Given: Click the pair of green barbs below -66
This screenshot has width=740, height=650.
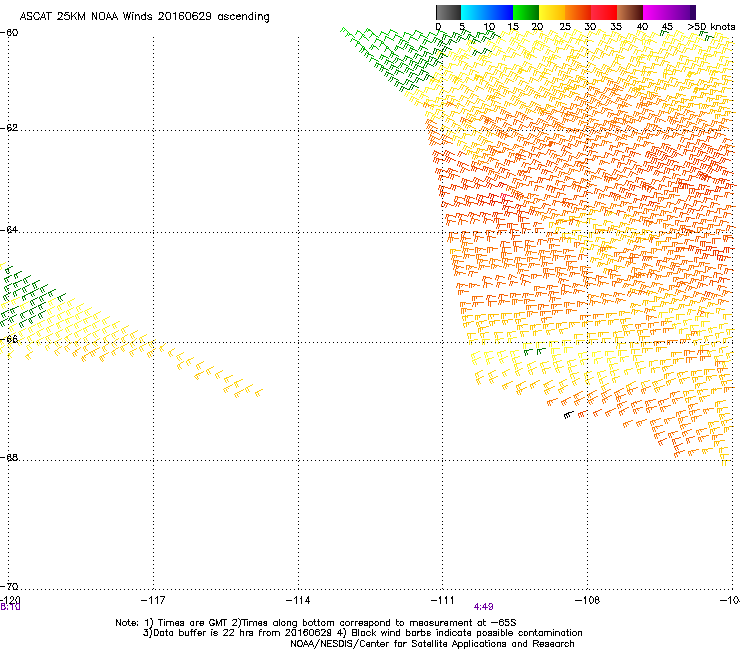Looking at the screenshot, I should pyautogui.click(x=535, y=352).
